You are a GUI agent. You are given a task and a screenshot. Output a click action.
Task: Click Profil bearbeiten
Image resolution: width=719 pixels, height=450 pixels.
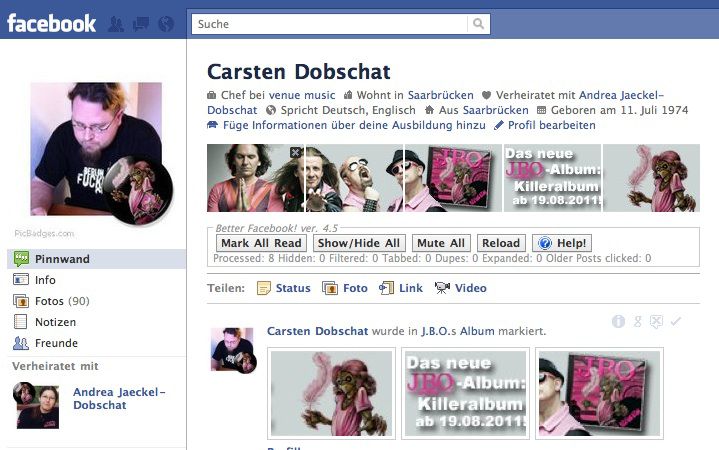click(x=552, y=125)
